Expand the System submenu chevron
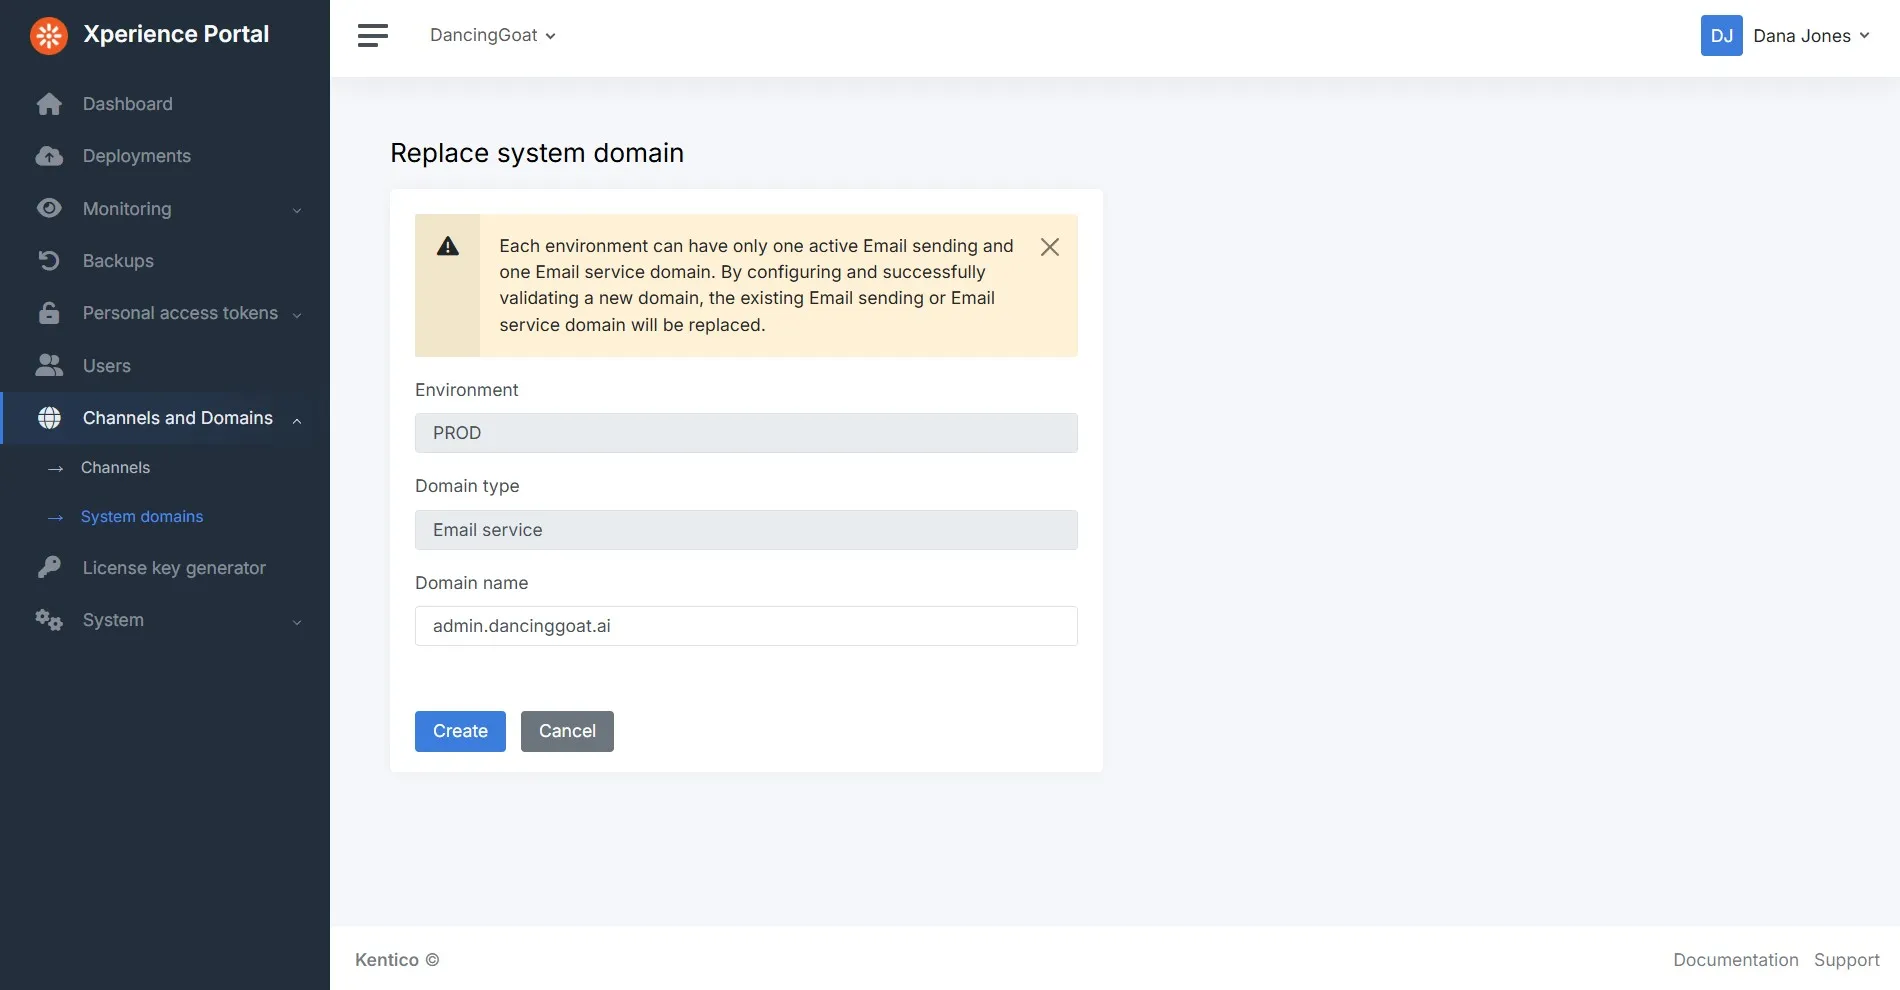Screen dimensions: 1900x990 point(297,622)
